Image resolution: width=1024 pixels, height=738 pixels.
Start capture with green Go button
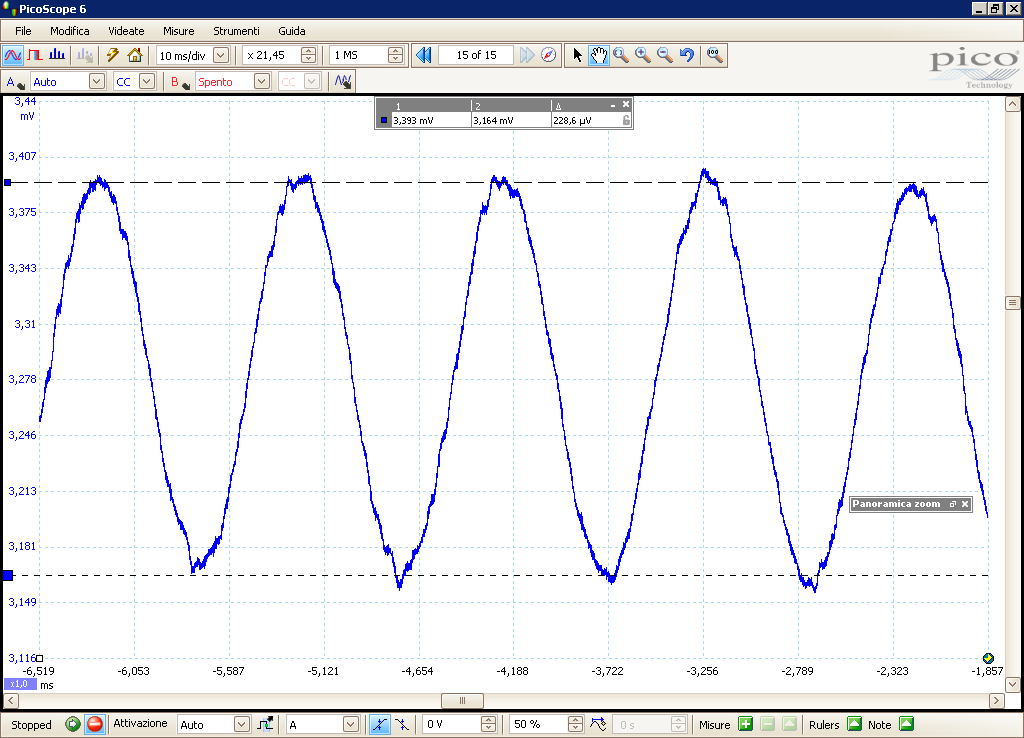click(x=72, y=724)
